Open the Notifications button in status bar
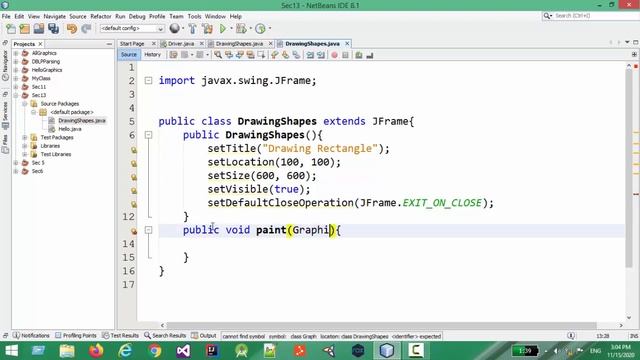 31,336
